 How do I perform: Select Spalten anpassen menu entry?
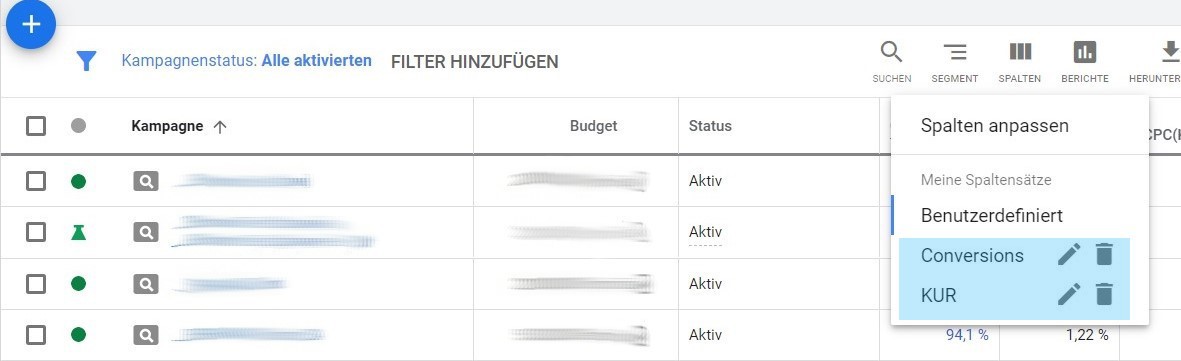tap(994, 126)
